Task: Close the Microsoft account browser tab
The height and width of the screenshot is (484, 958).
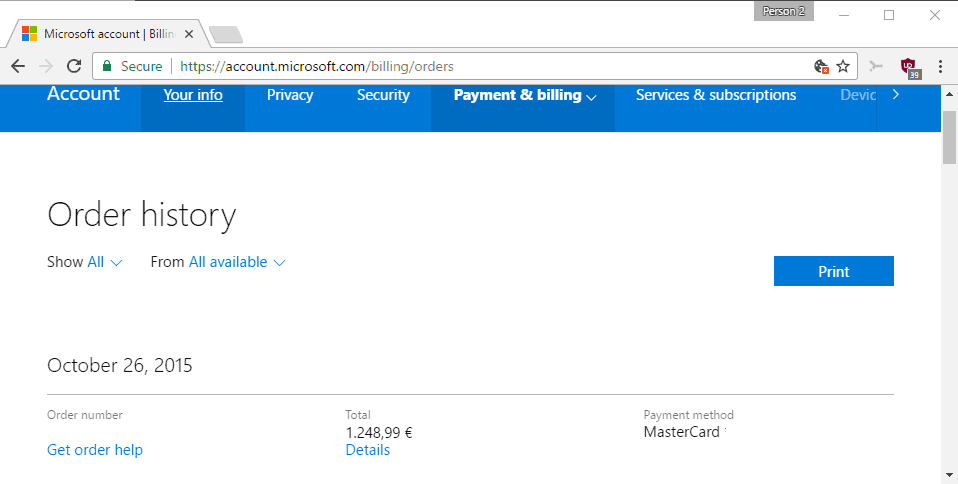Action: click(x=189, y=34)
